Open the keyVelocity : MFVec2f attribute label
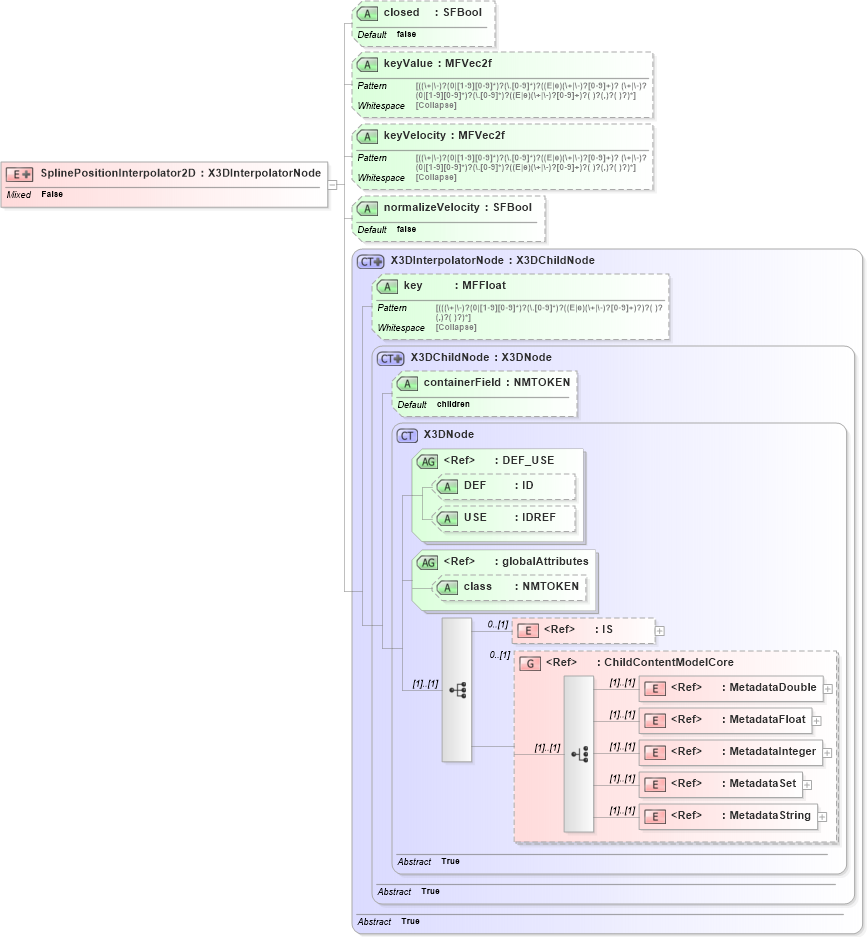 pos(444,136)
